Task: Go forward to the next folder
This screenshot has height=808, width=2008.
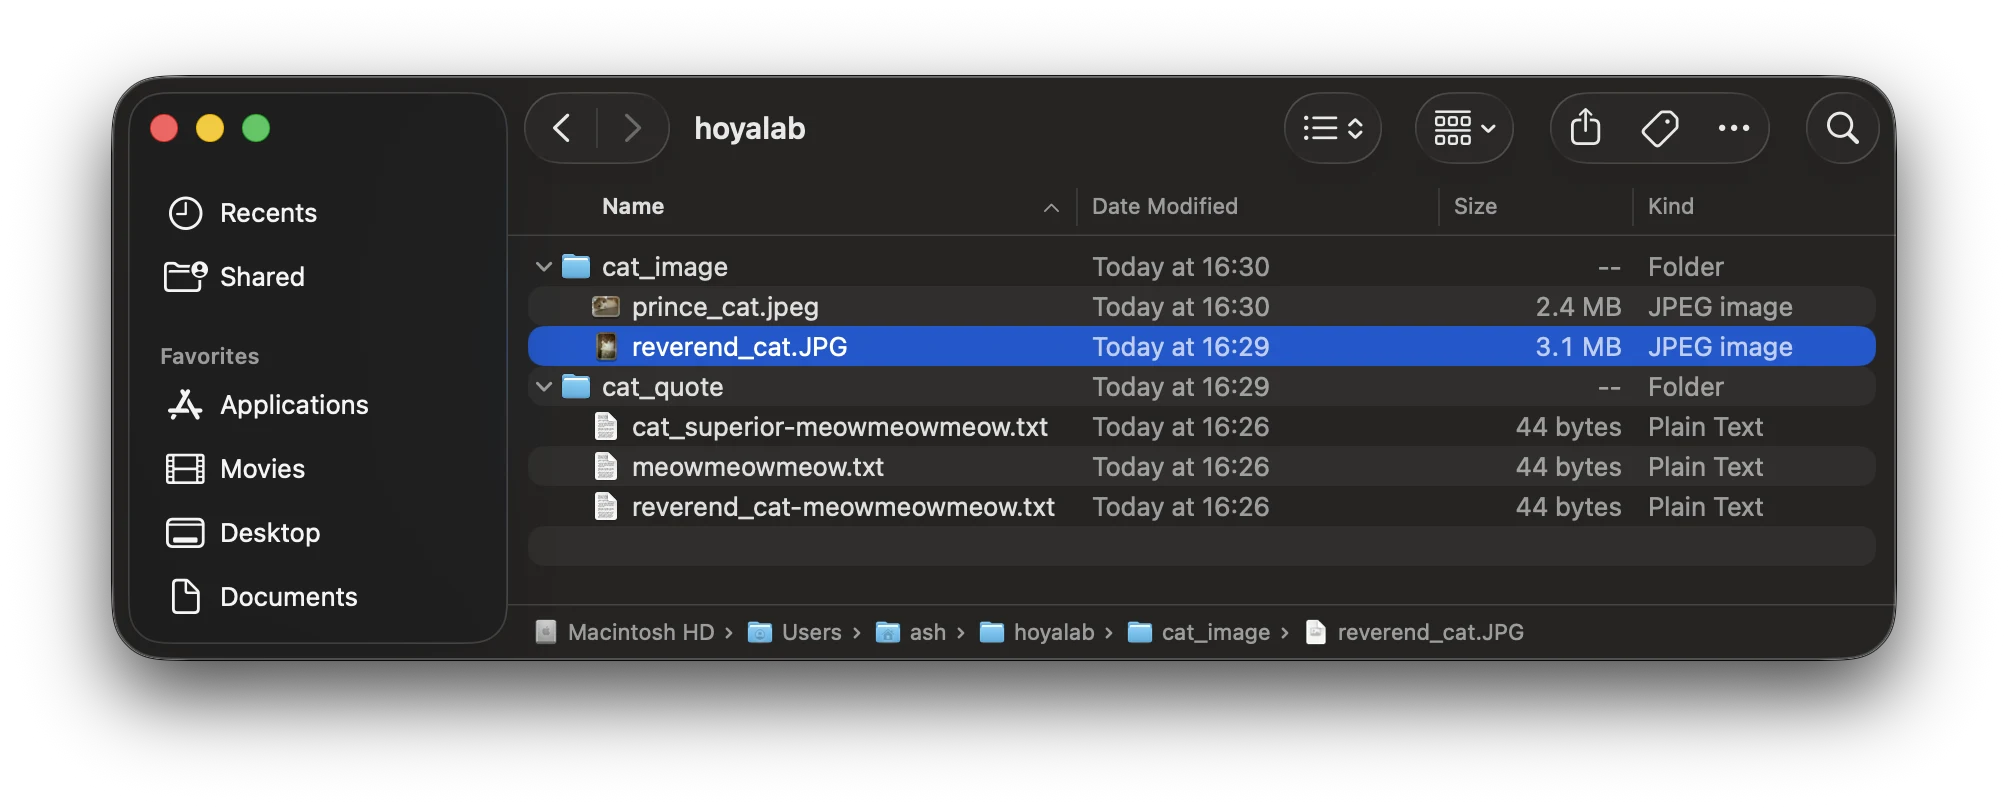Action: [632, 128]
